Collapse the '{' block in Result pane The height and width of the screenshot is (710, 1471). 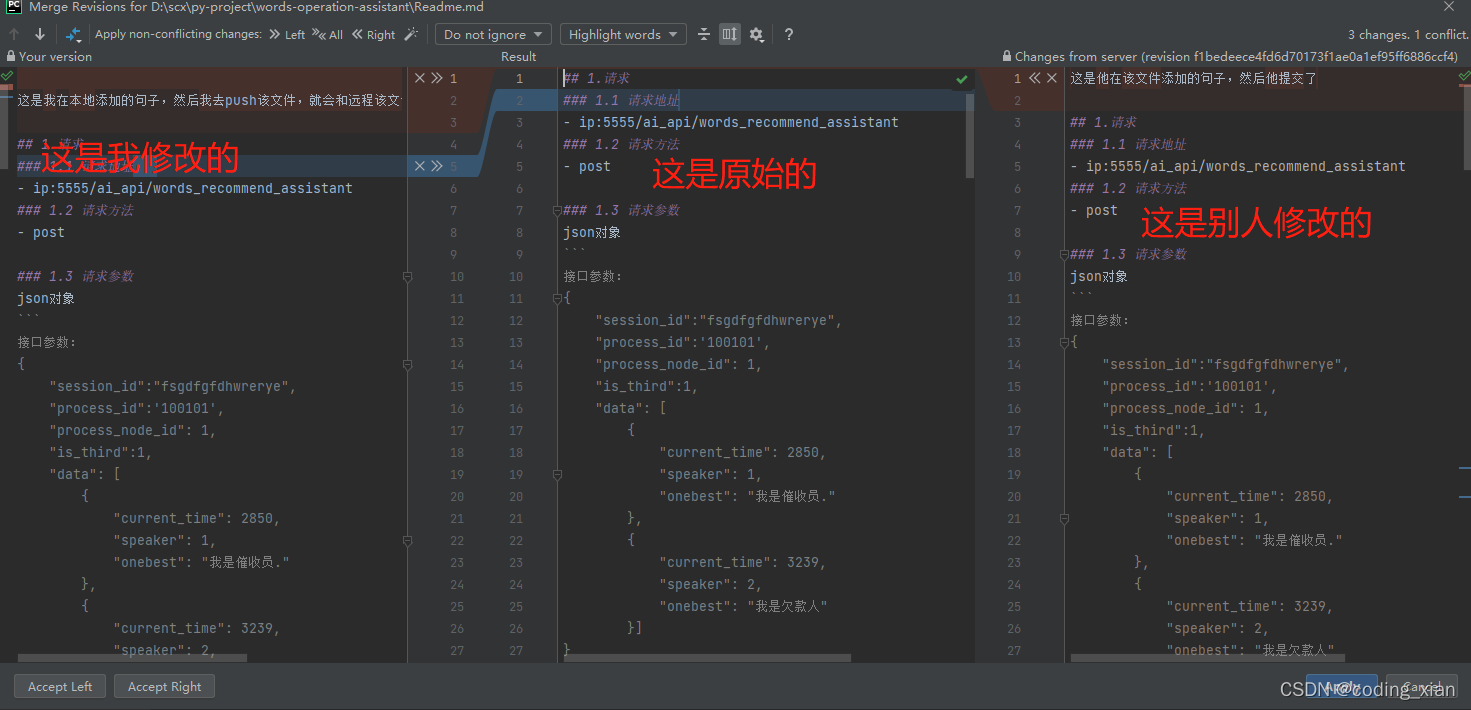click(x=557, y=298)
